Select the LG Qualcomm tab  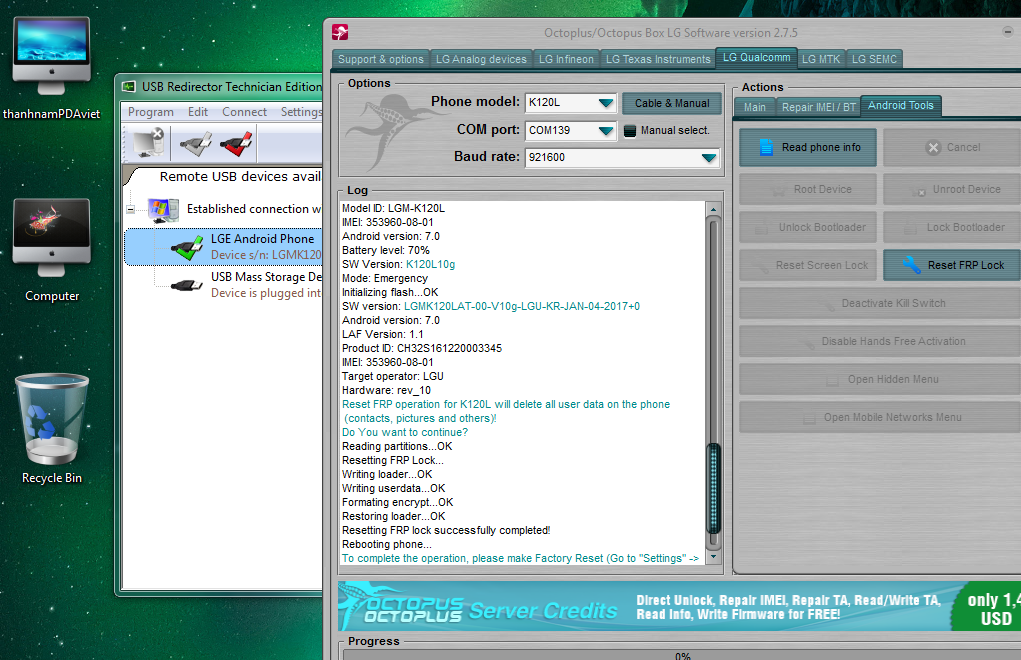(x=757, y=57)
